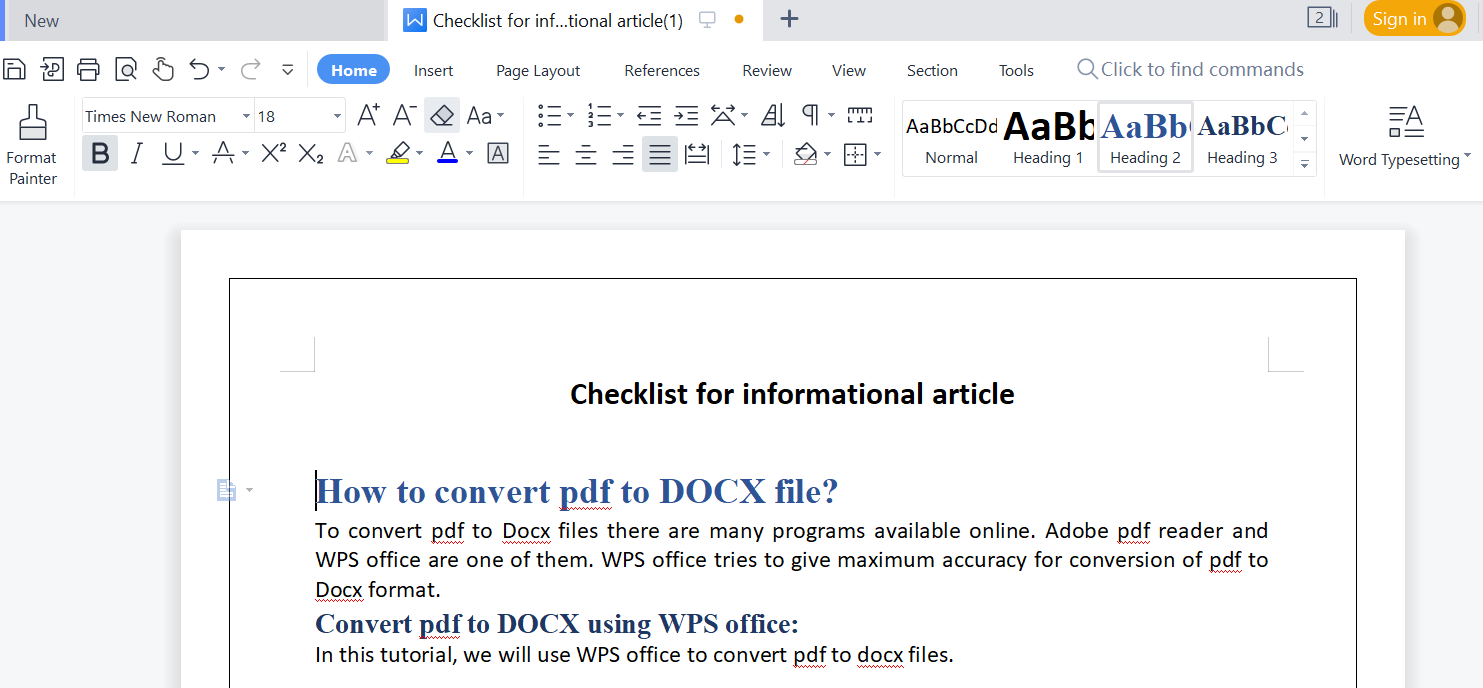
Task: Toggle Bold formatting
Action: [x=100, y=153]
